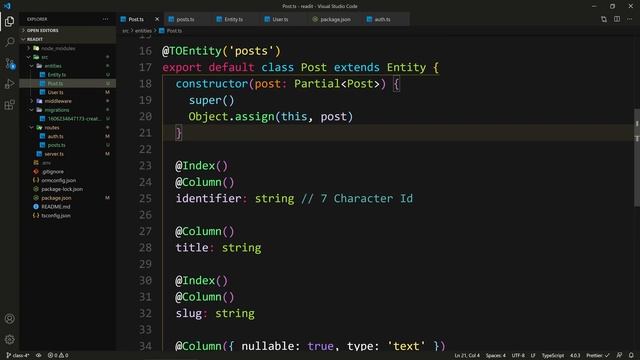
Task: Open errors and warnings count in status bar
Action: (x=58, y=356)
